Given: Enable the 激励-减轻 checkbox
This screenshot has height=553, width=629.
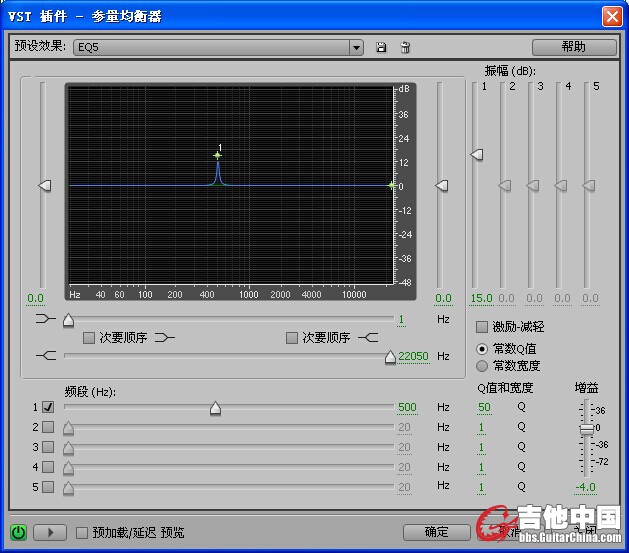Looking at the screenshot, I should [482, 327].
